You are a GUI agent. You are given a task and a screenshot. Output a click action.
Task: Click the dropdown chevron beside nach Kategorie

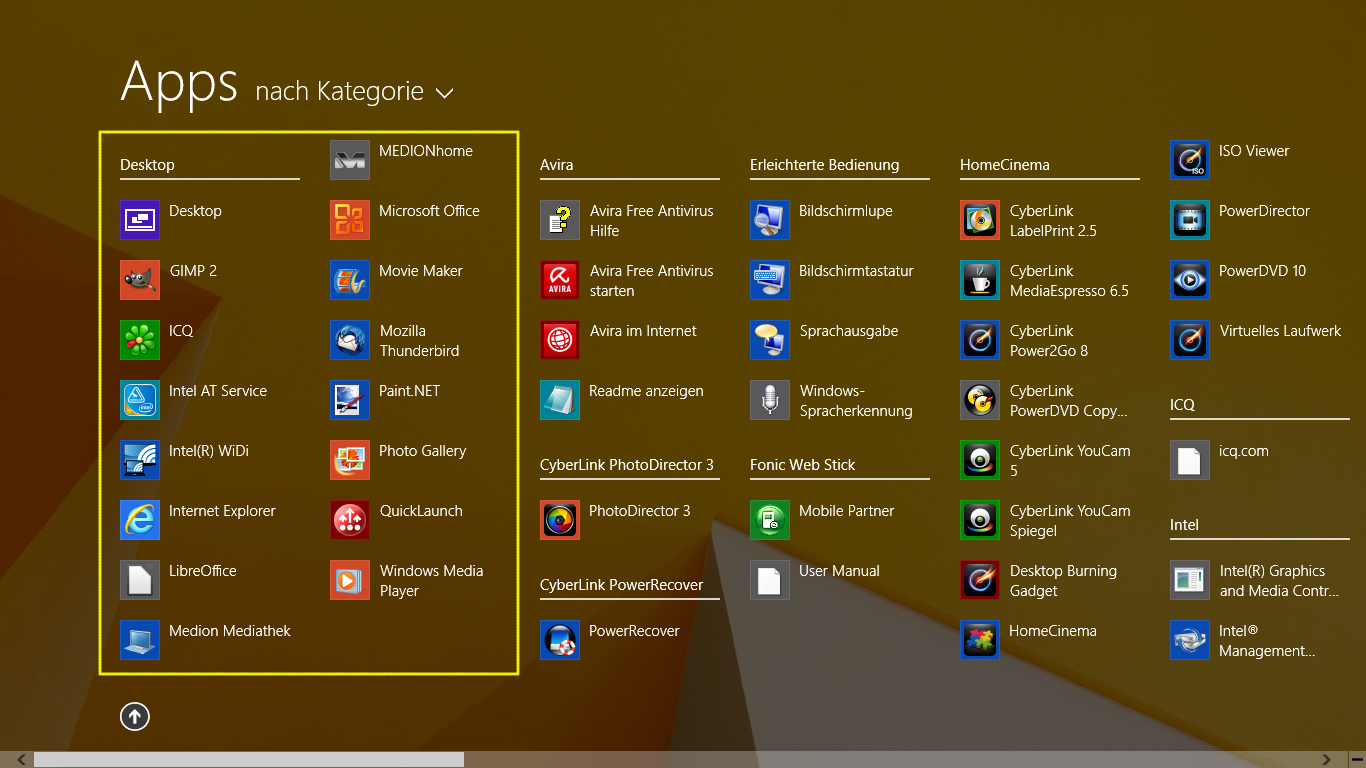tap(445, 93)
